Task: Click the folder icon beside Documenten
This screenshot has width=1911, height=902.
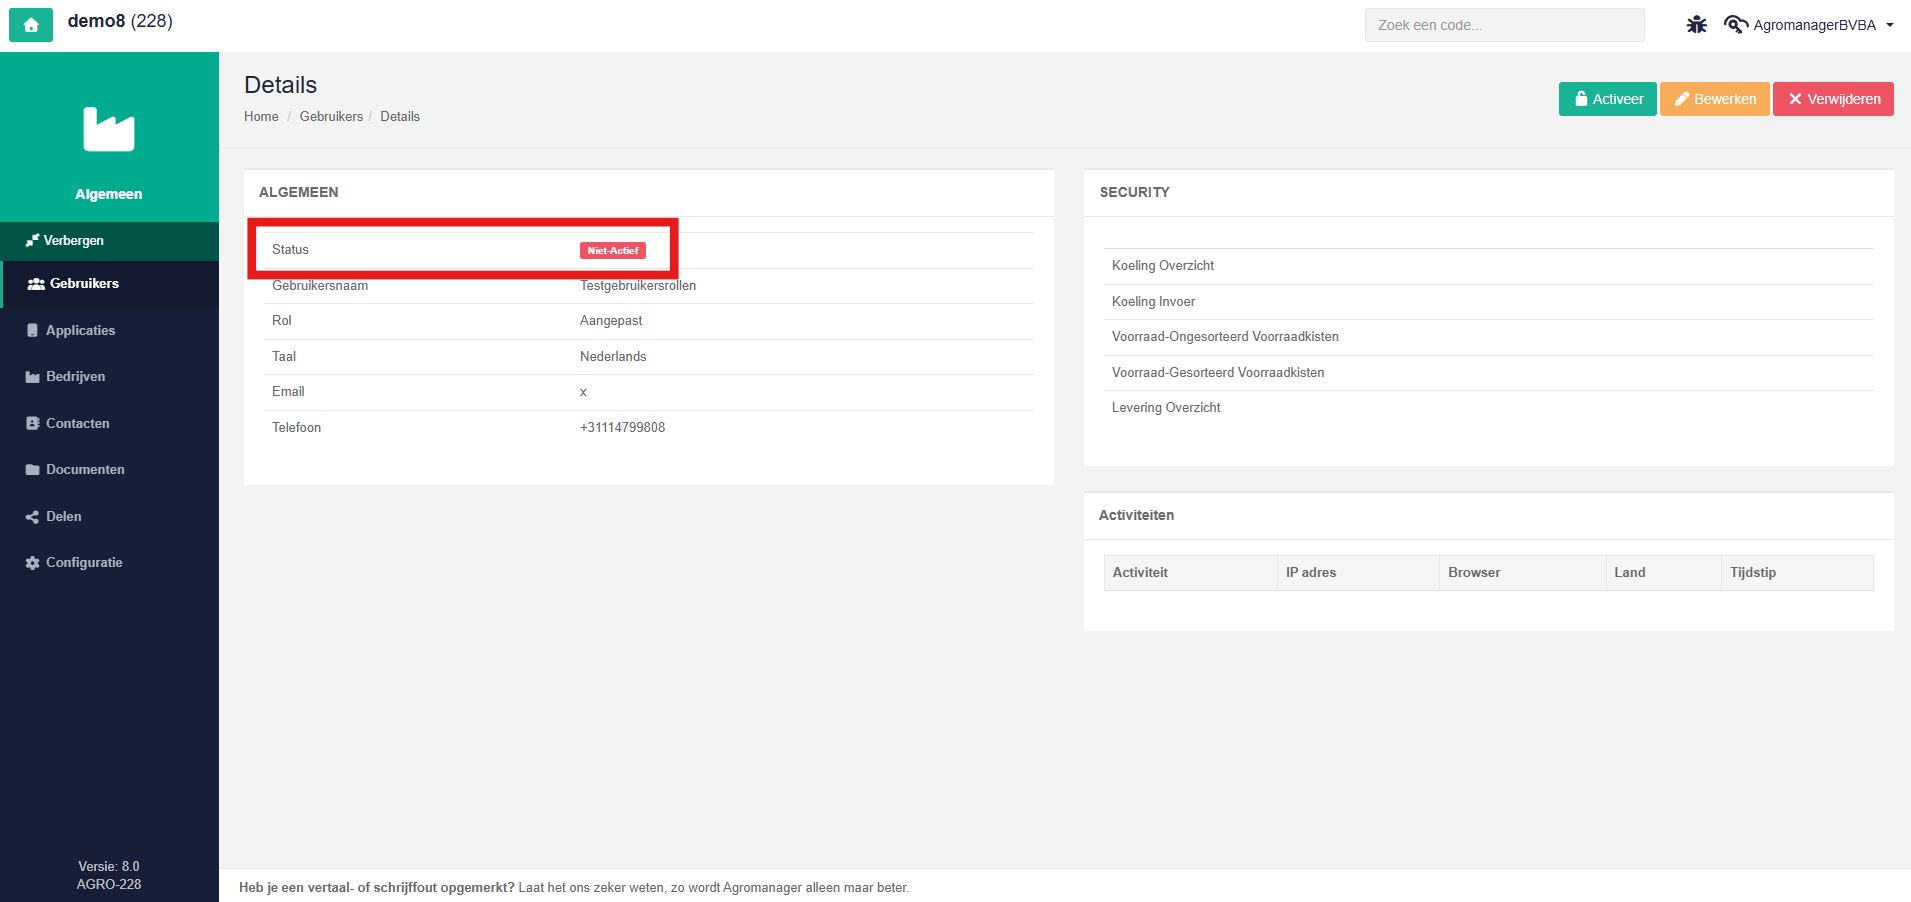Action: pos(33,470)
